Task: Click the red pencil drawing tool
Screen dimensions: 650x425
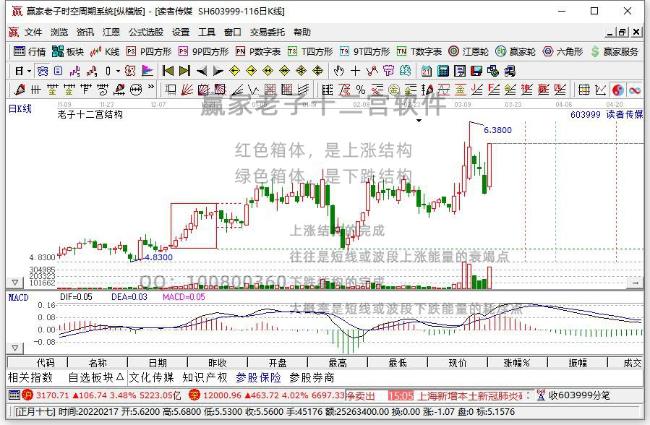Action: 19,89
